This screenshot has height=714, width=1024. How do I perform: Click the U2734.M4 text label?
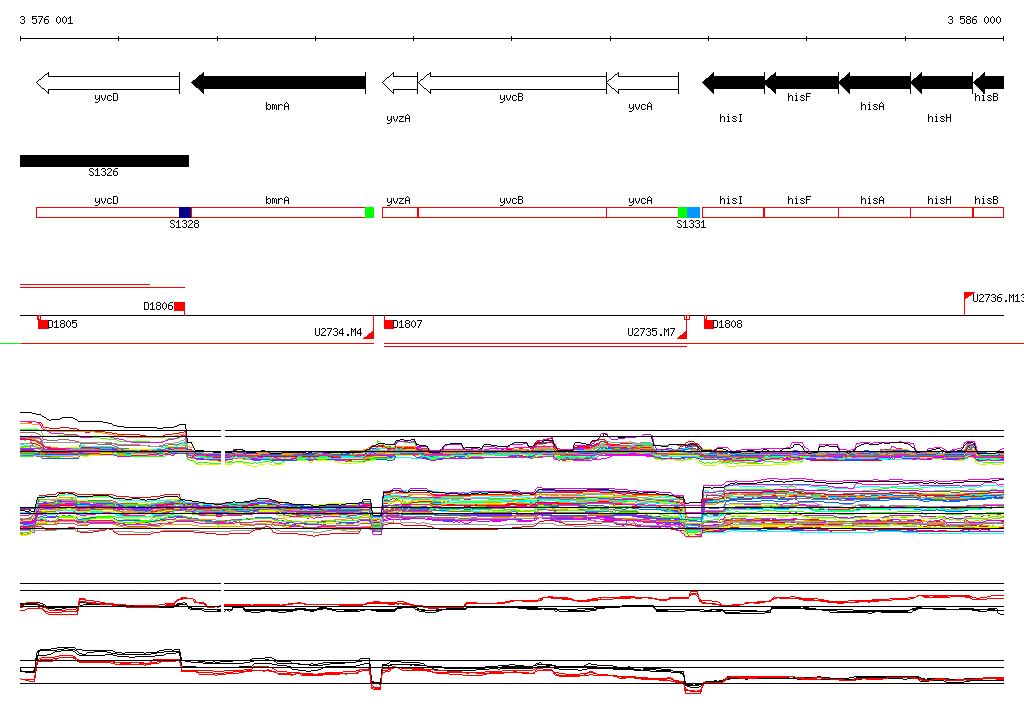(338, 333)
